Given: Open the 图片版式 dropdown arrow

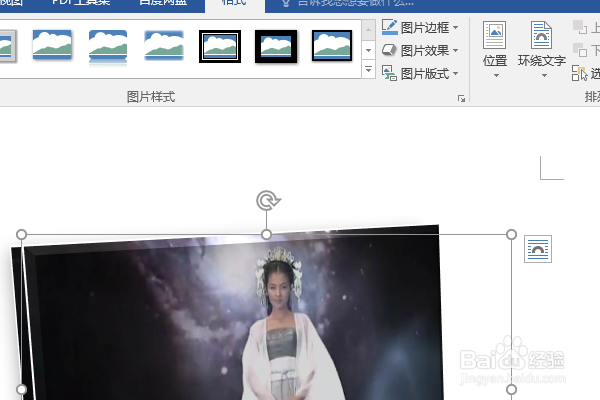Looking at the screenshot, I should pos(455,73).
